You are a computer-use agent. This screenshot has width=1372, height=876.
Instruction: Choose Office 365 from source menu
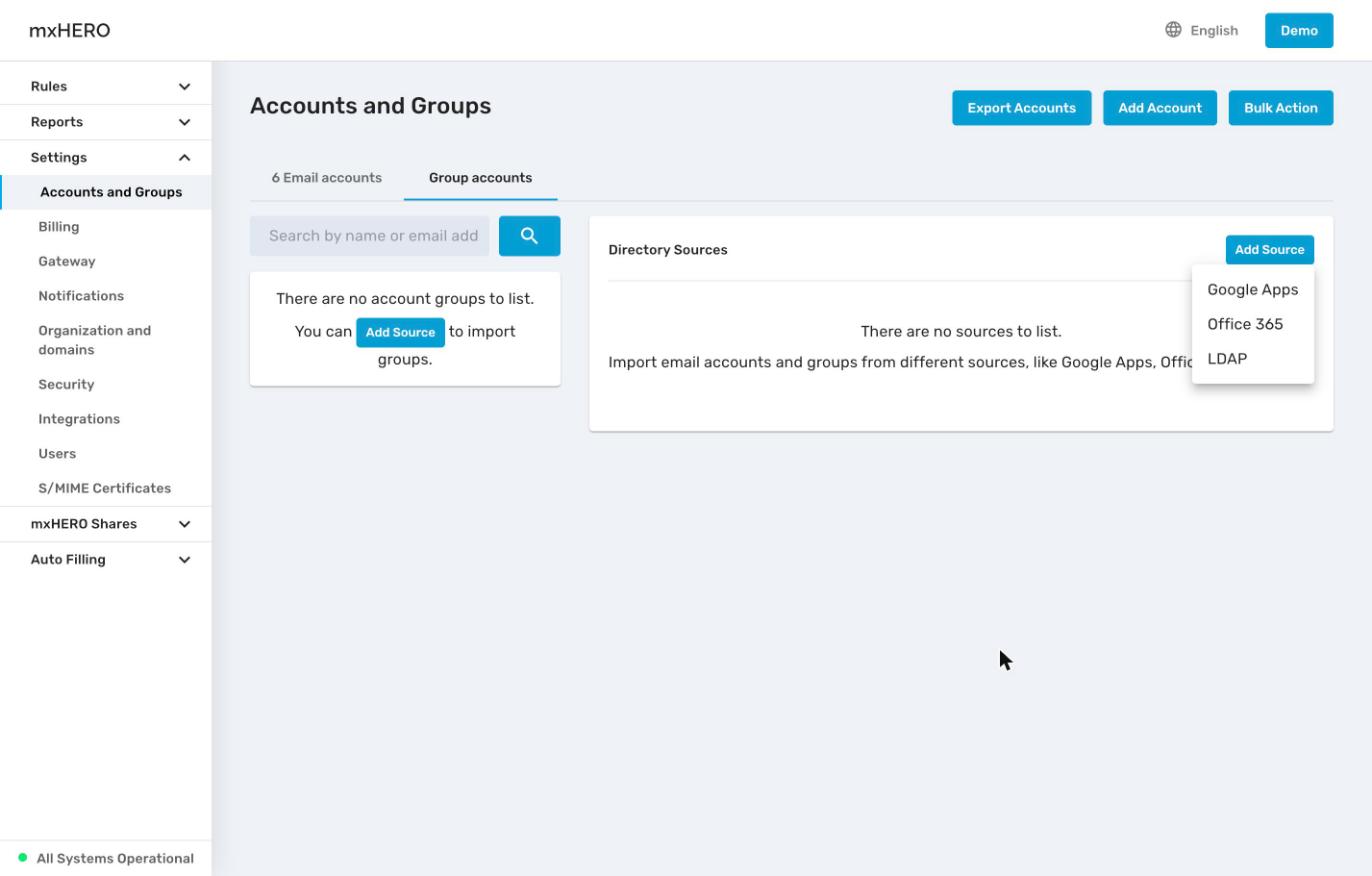click(x=1253, y=324)
